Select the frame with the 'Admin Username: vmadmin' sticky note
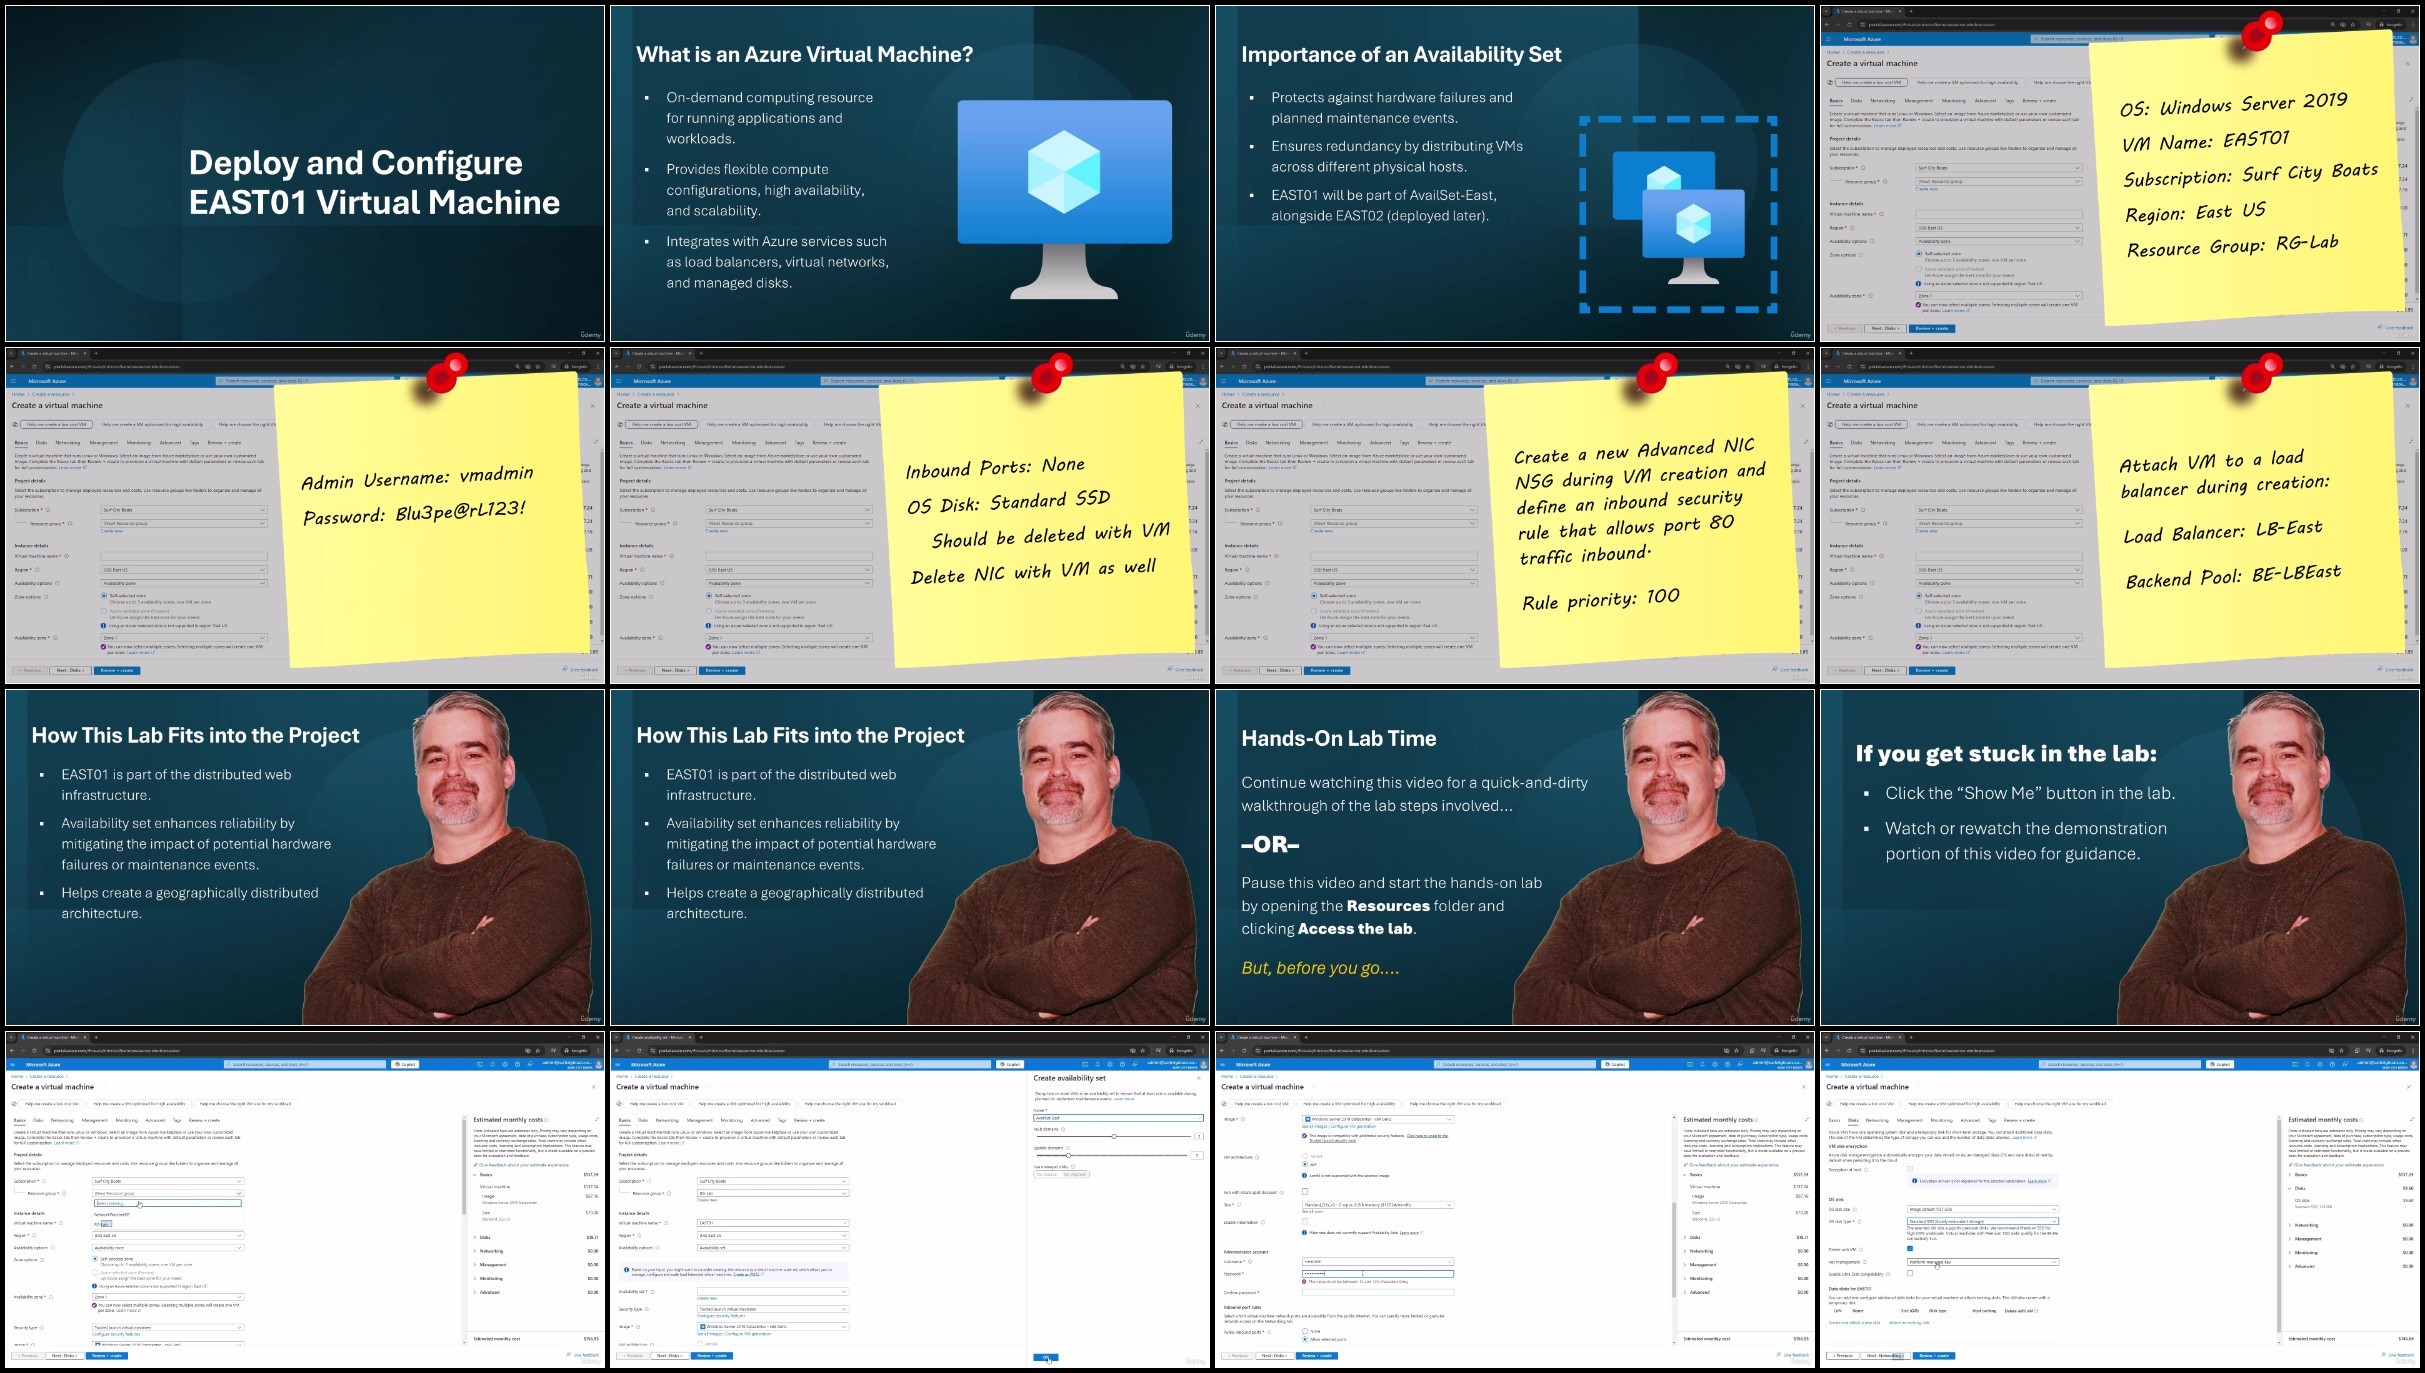2425x1373 pixels. (305, 516)
